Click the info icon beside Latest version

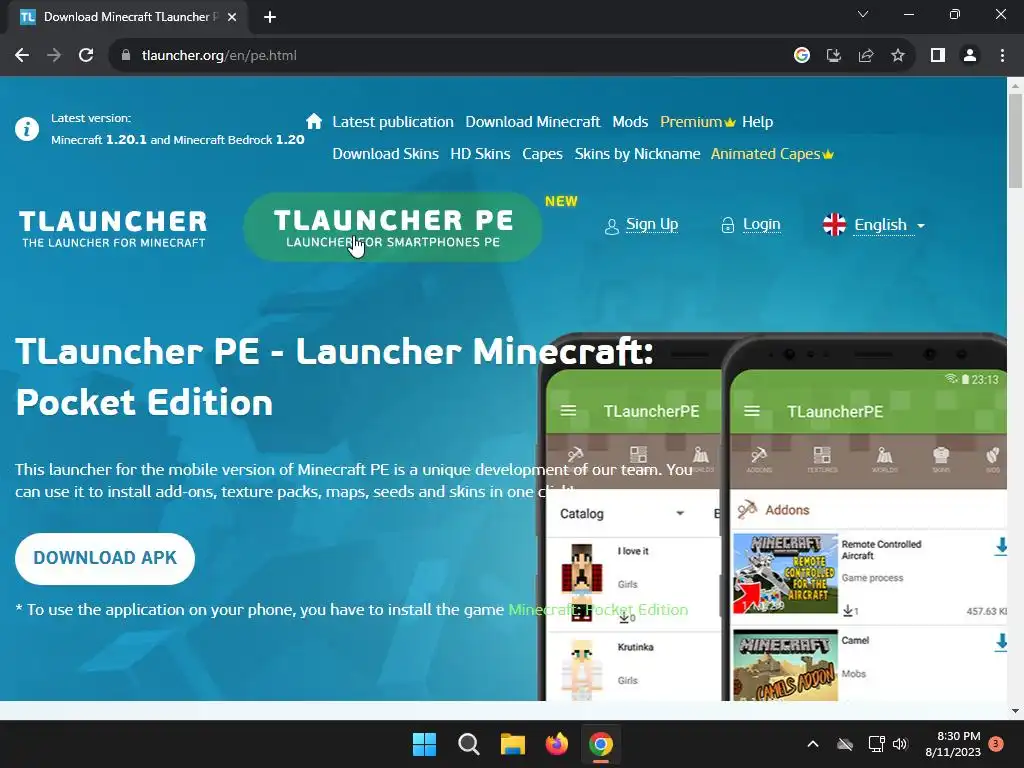[27, 129]
